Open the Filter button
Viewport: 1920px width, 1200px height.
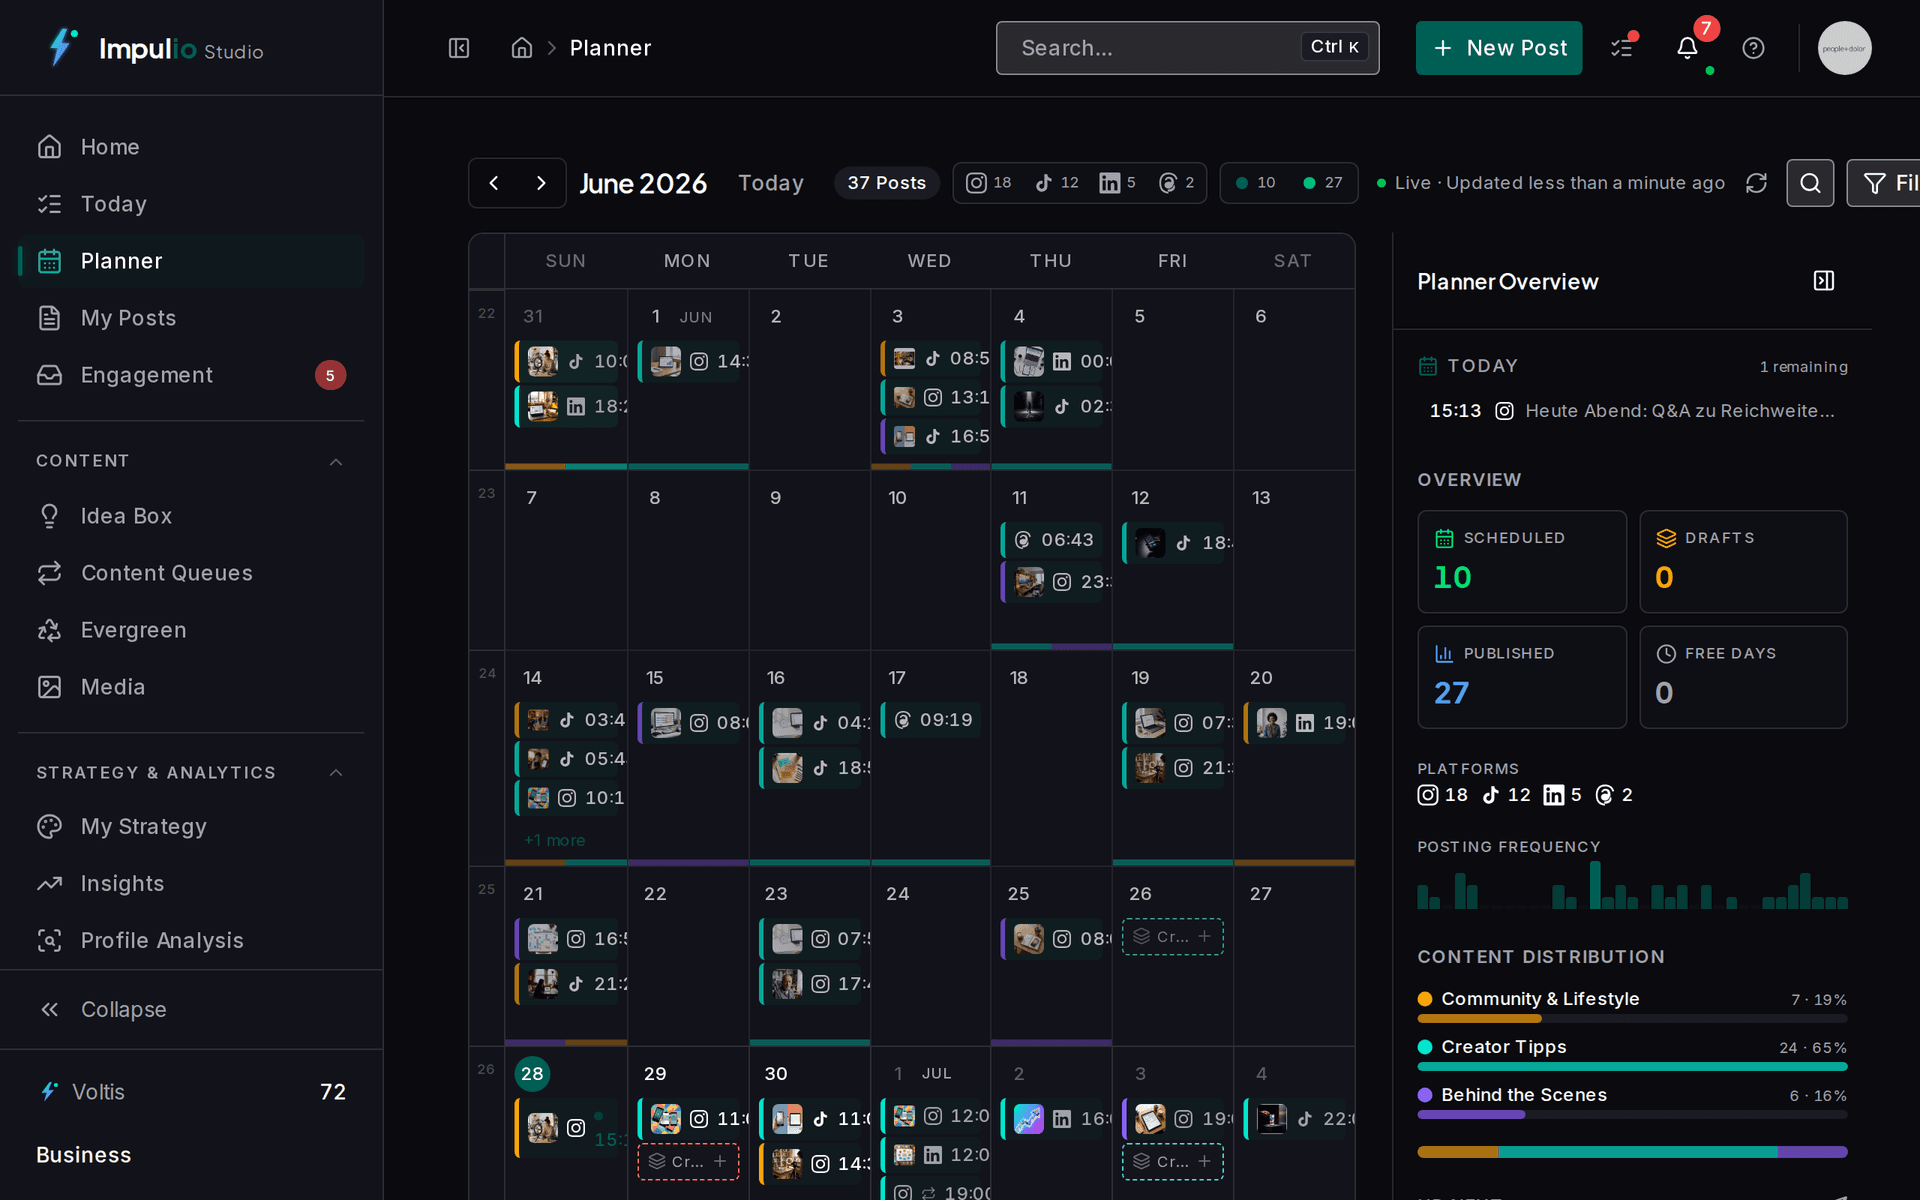click(x=1884, y=183)
